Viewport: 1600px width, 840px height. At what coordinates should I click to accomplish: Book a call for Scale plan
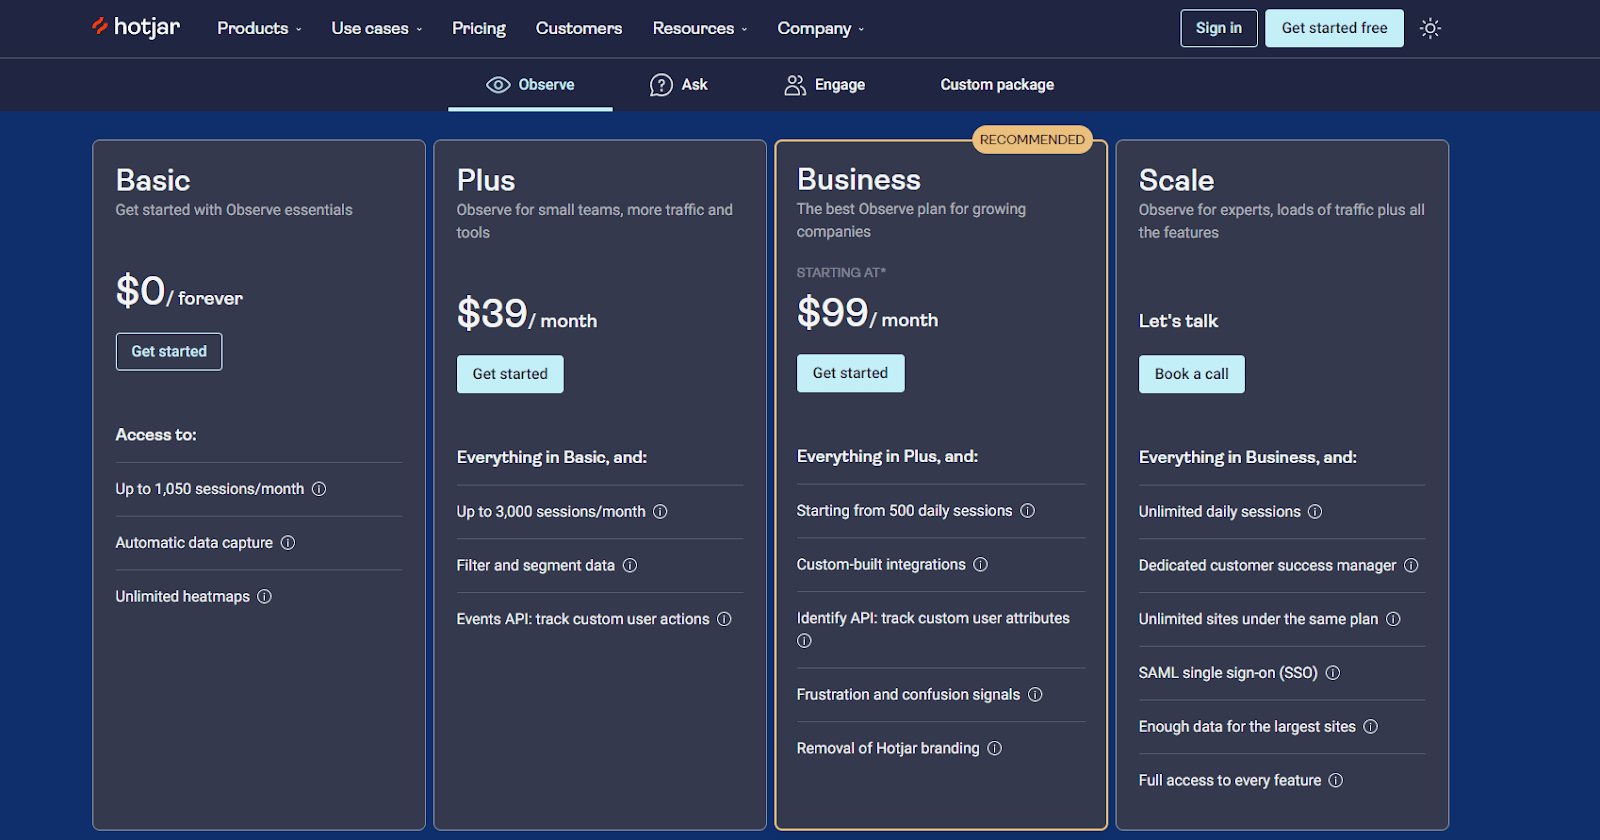pyautogui.click(x=1192, y=374)
